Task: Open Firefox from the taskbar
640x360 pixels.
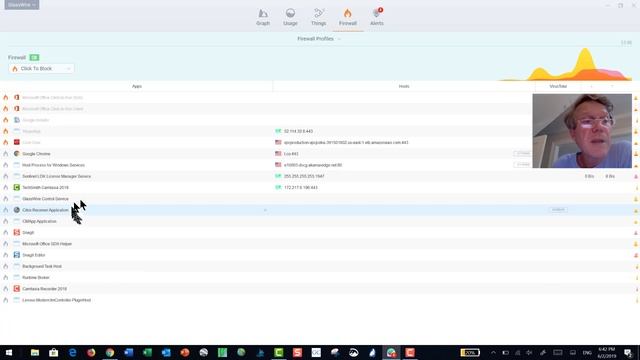Action: click(91, 353)
